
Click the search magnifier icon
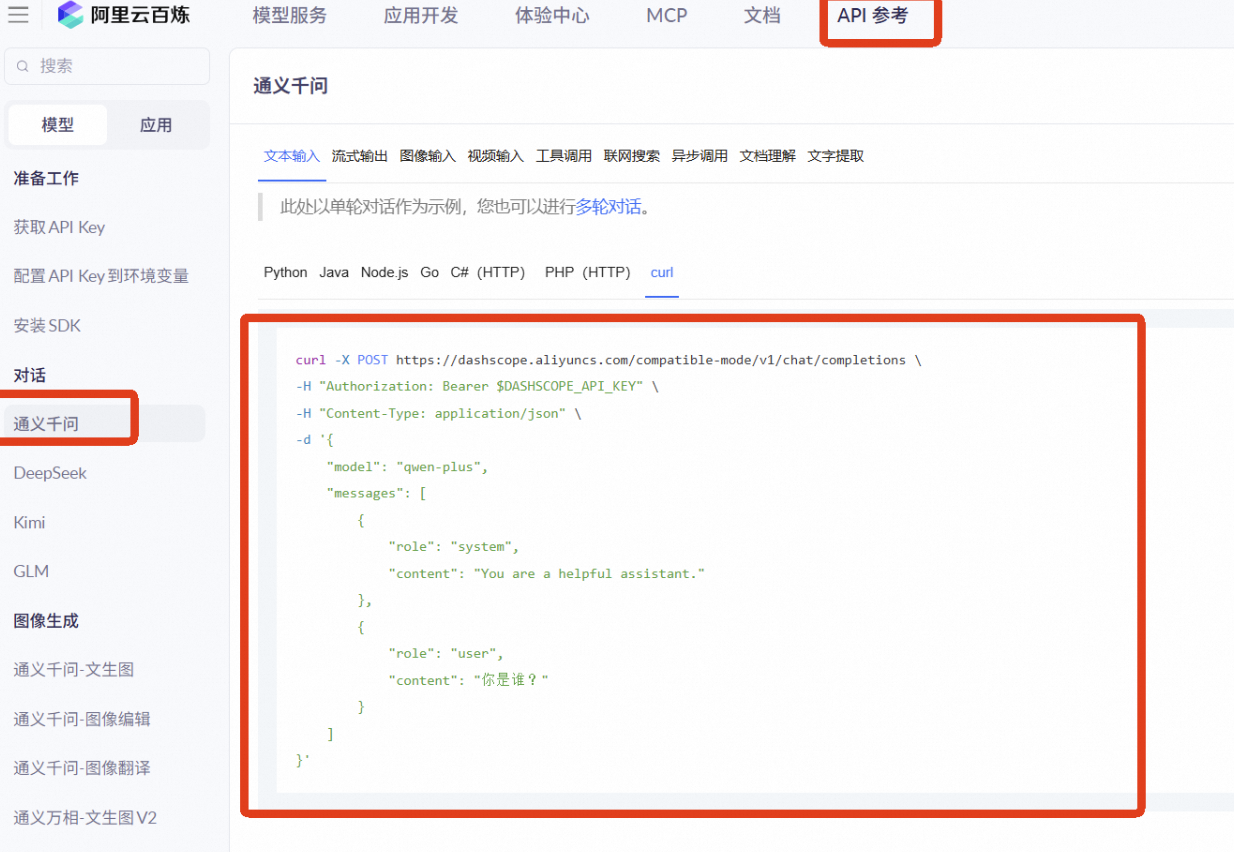(x=23, y=66)
